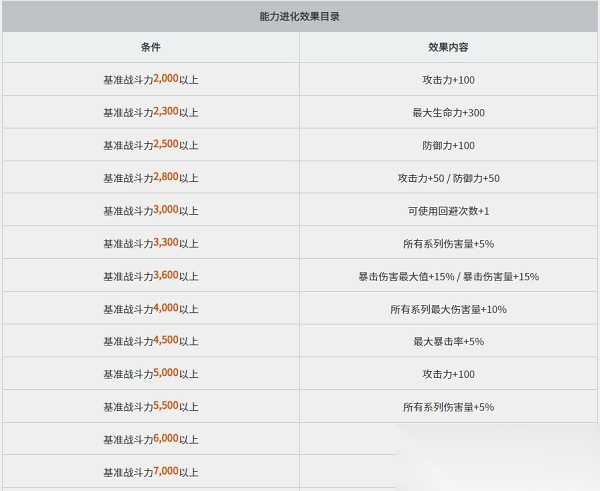Select the 基准战斗力5,000以上 condition cell
The width and height of the screenshot is (600, 491).
pos(150,374)
